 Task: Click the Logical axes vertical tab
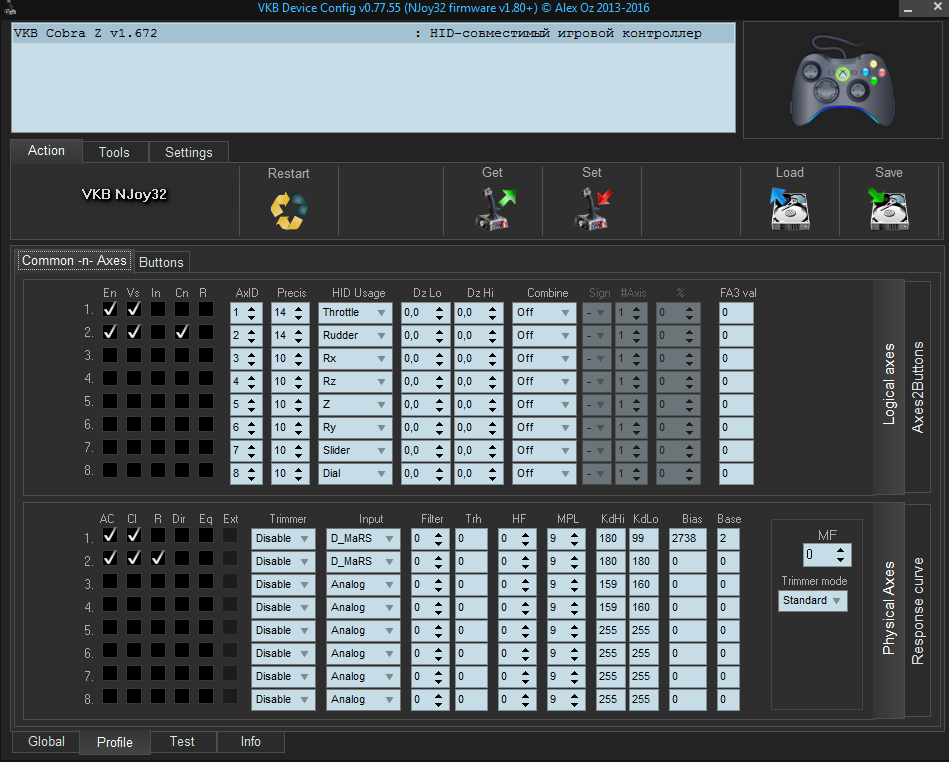[888, 385]
